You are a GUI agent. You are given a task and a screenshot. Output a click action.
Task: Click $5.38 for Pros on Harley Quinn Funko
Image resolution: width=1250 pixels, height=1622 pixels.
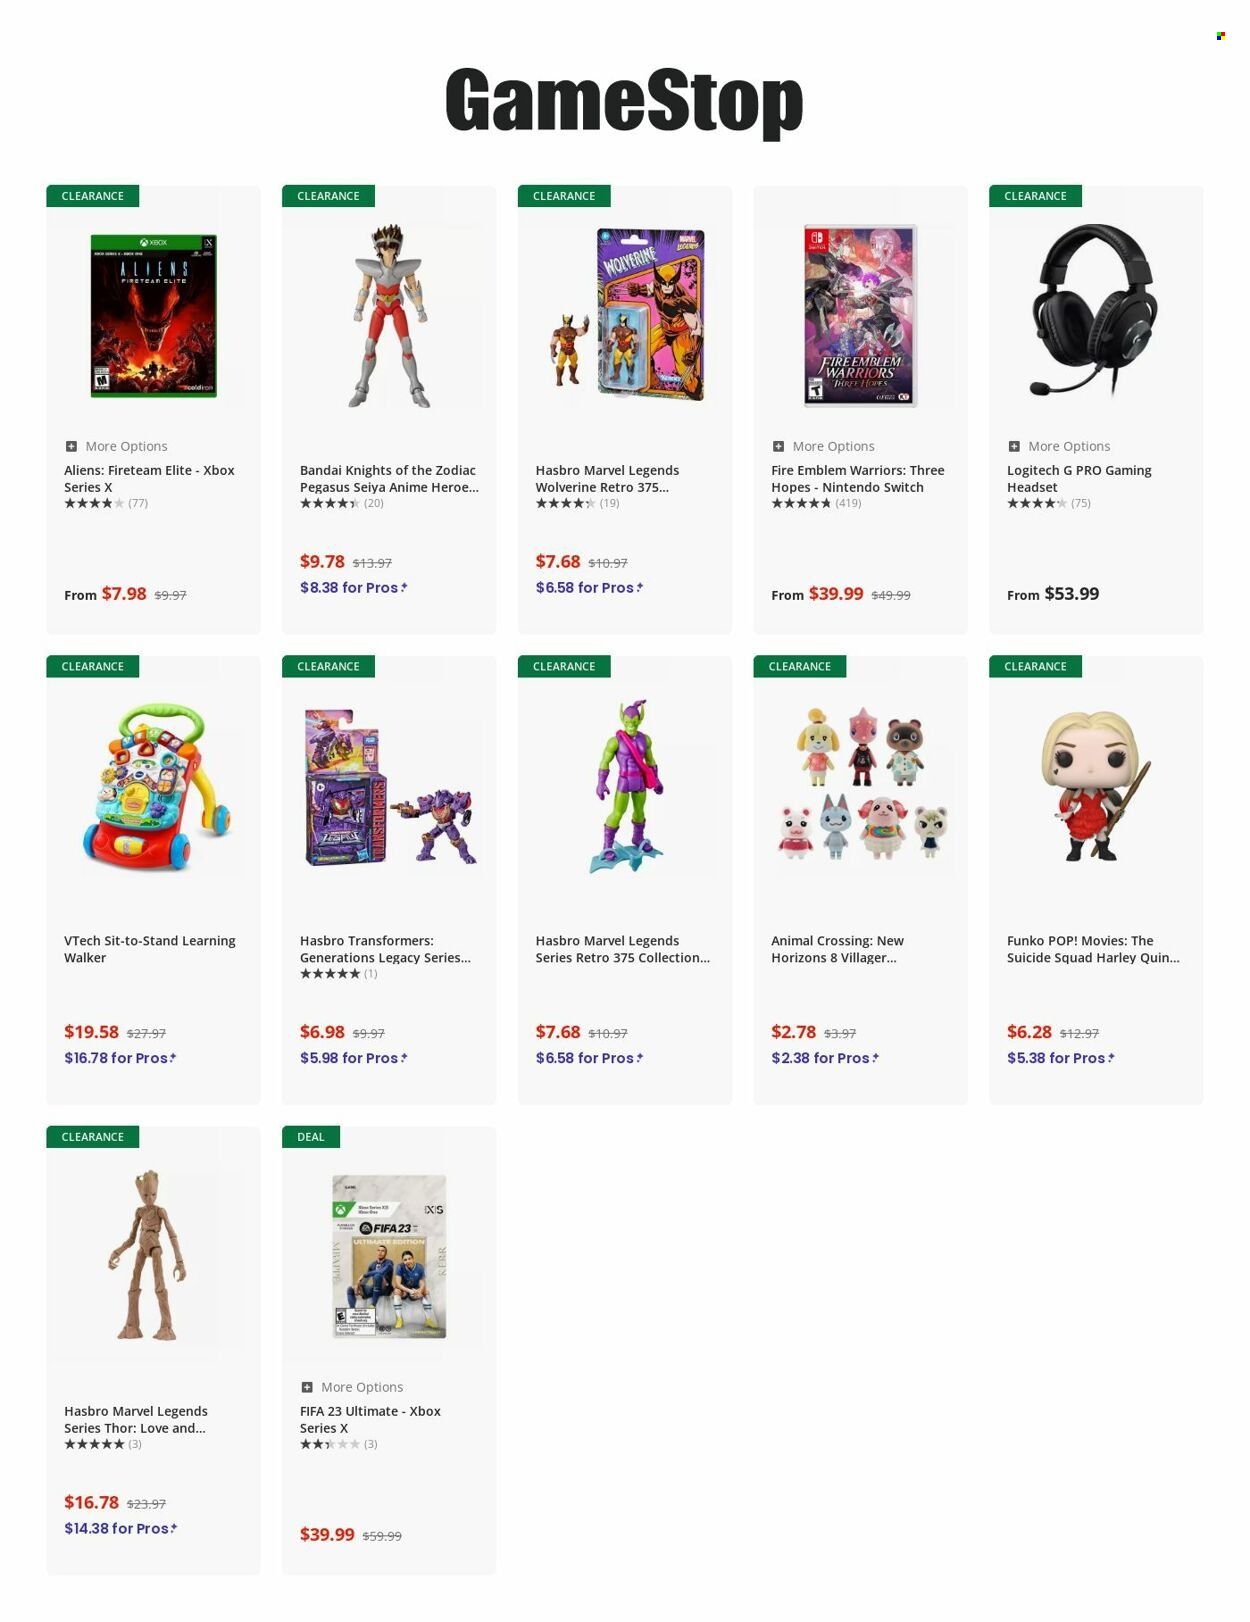pos(1060,1058)
